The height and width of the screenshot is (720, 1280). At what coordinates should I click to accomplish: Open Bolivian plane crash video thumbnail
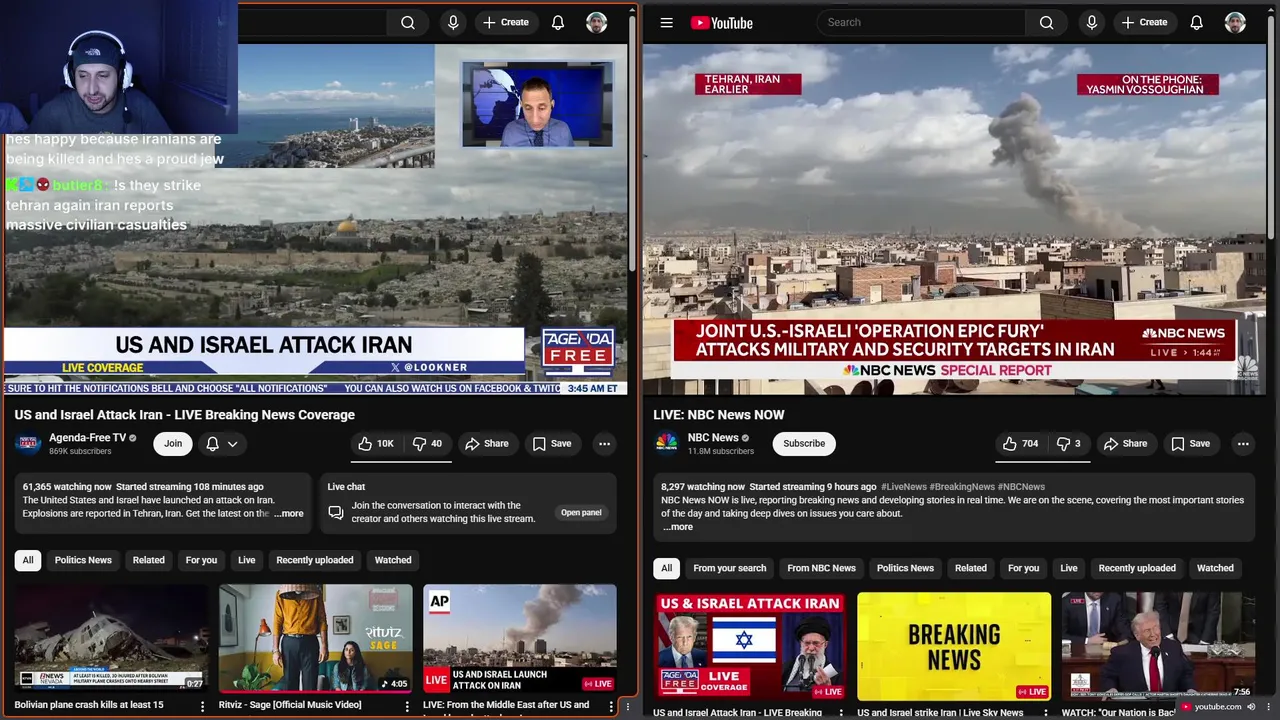pyautogui.click(x=112, y=638)
